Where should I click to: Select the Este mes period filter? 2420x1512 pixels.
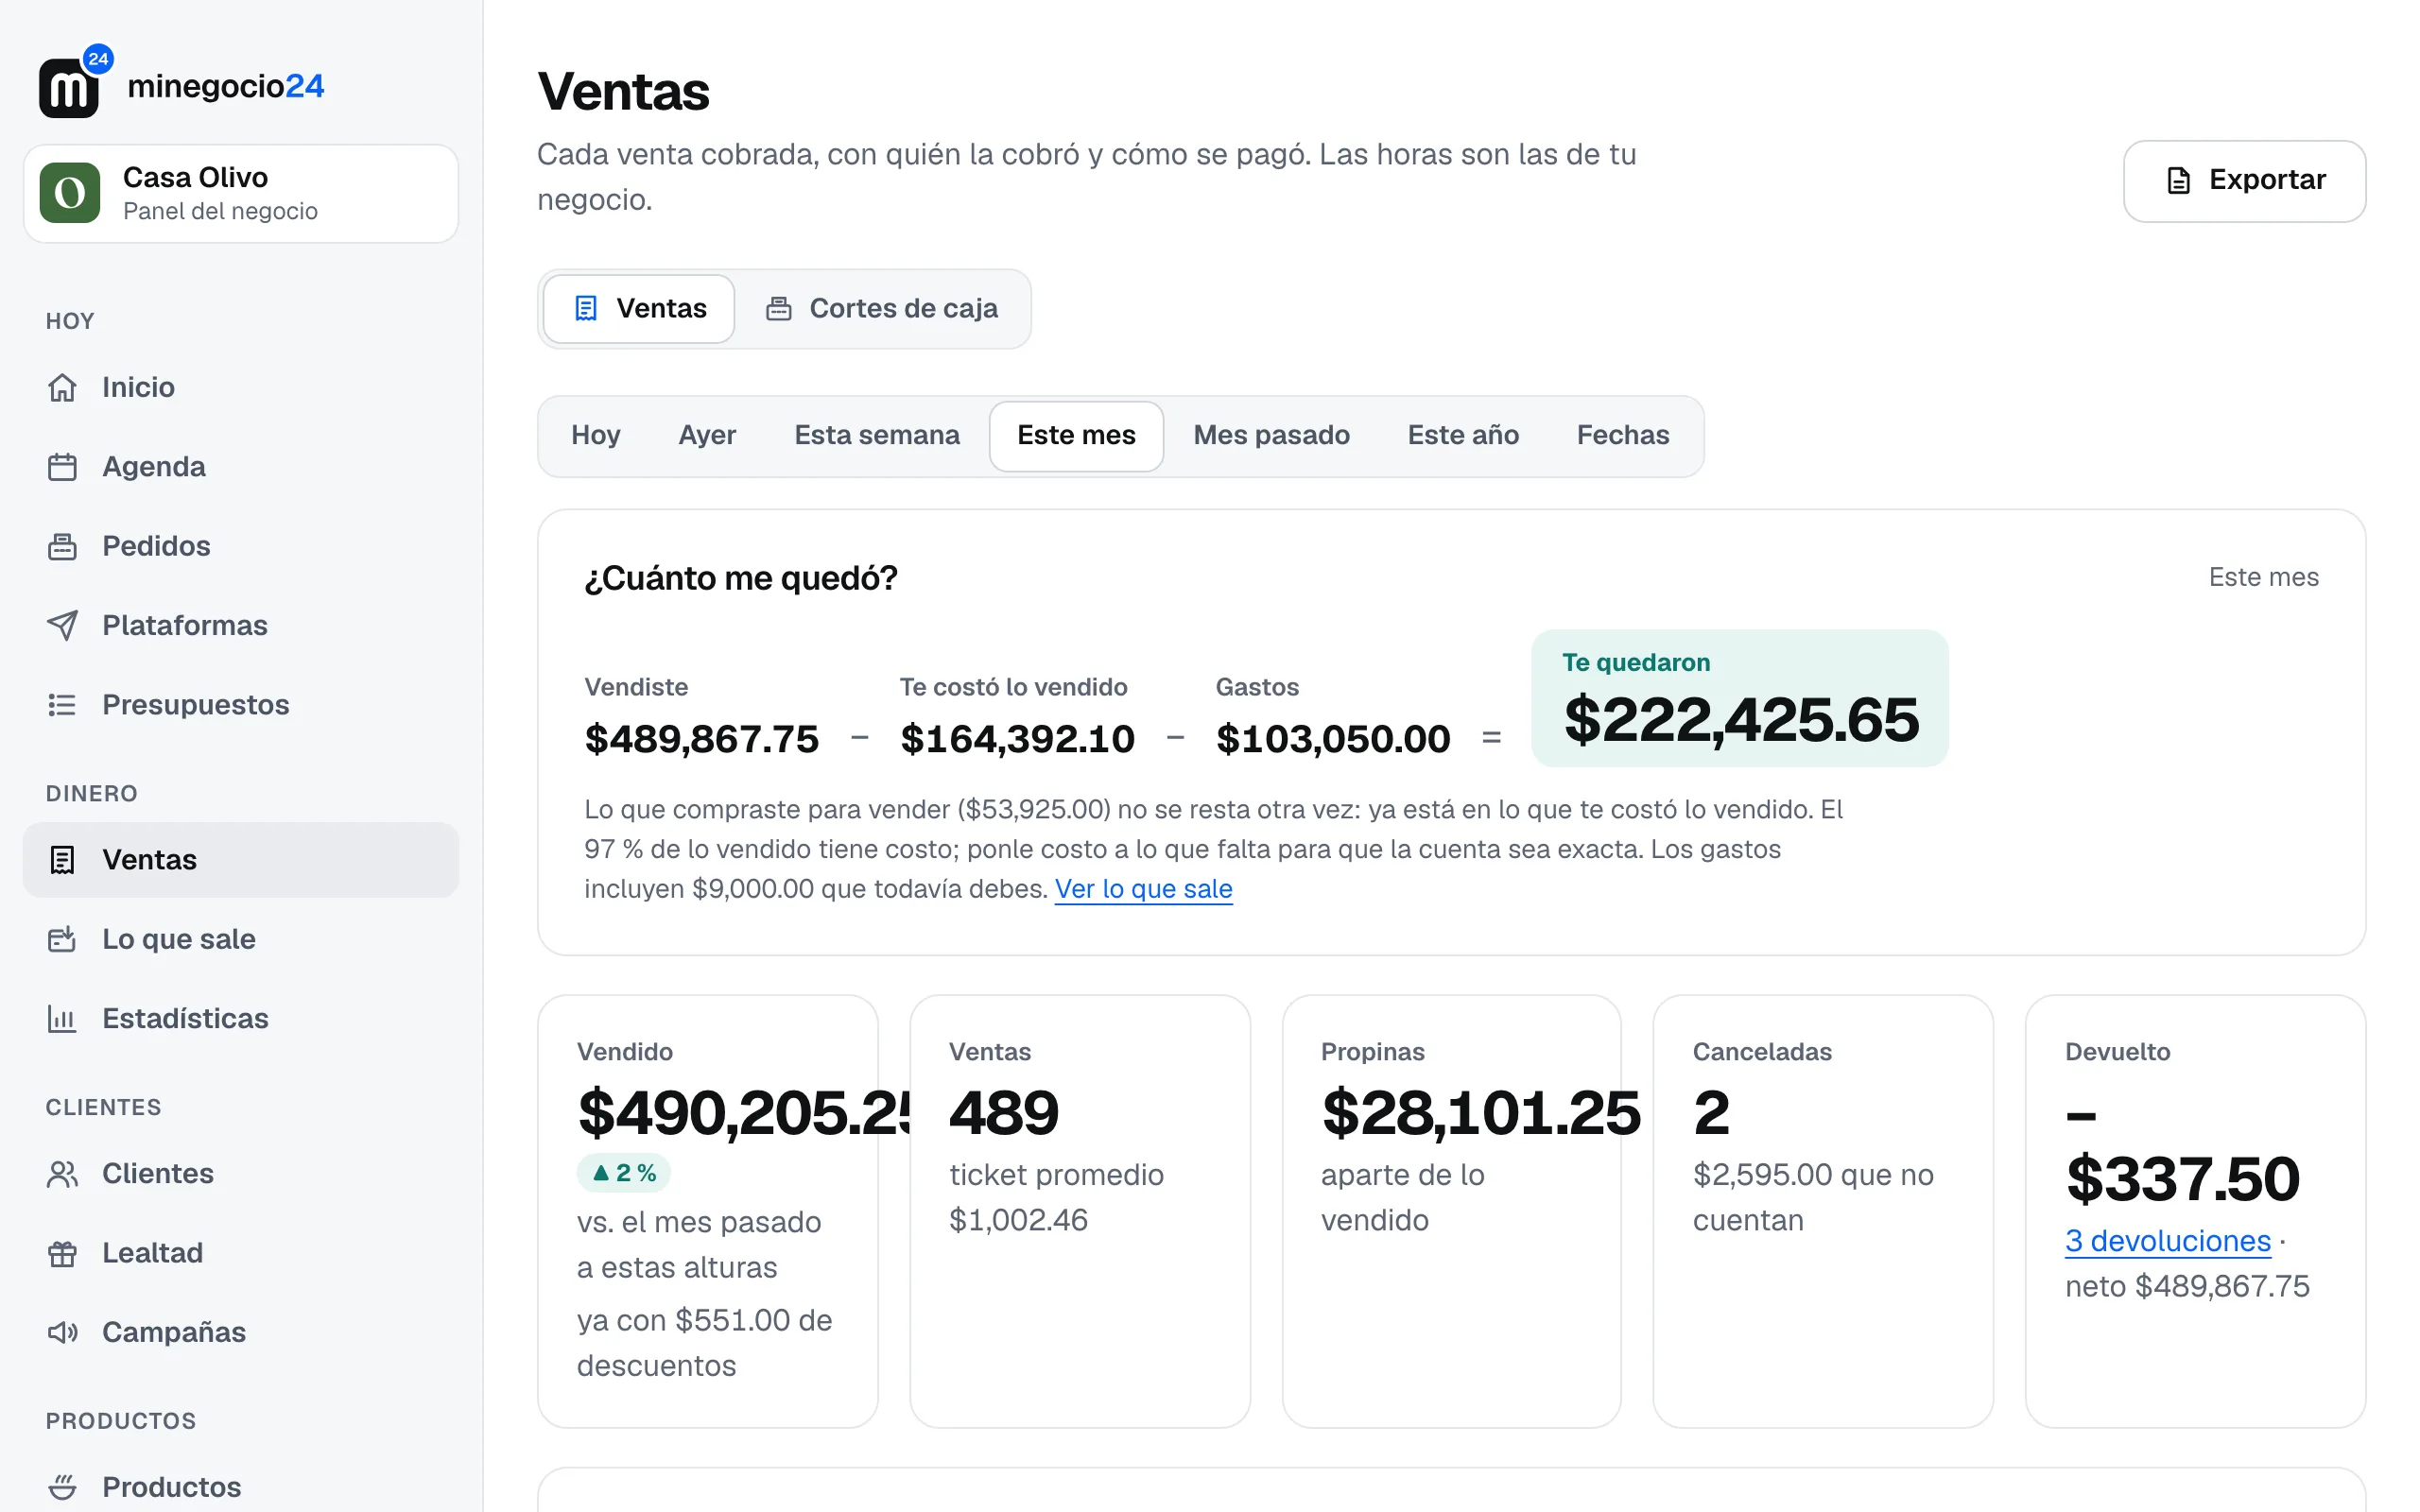click(1076, 435)
